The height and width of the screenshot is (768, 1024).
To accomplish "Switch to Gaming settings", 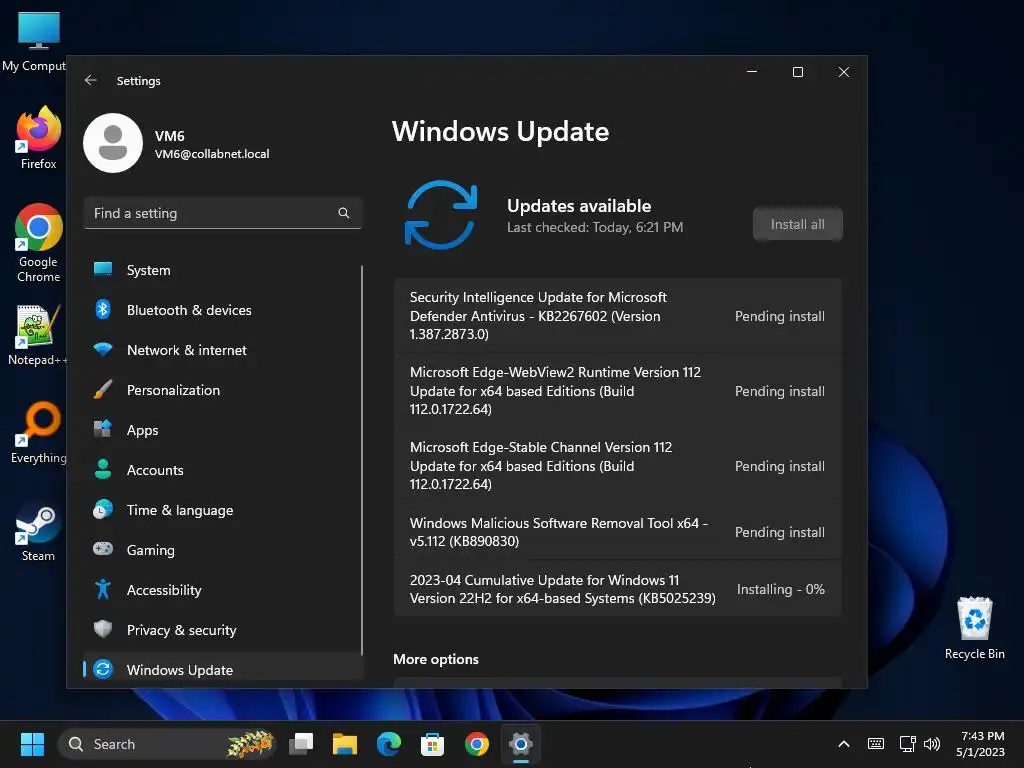I will point(222,549).
